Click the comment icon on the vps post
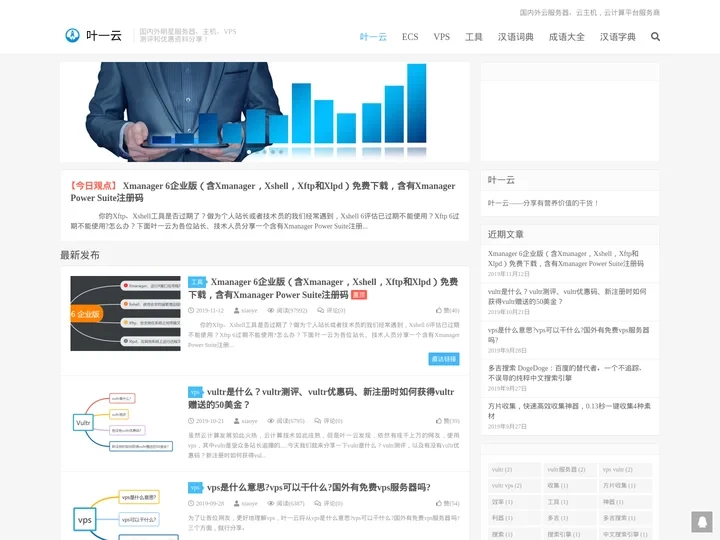720x540 pixels. coord(318,503)
